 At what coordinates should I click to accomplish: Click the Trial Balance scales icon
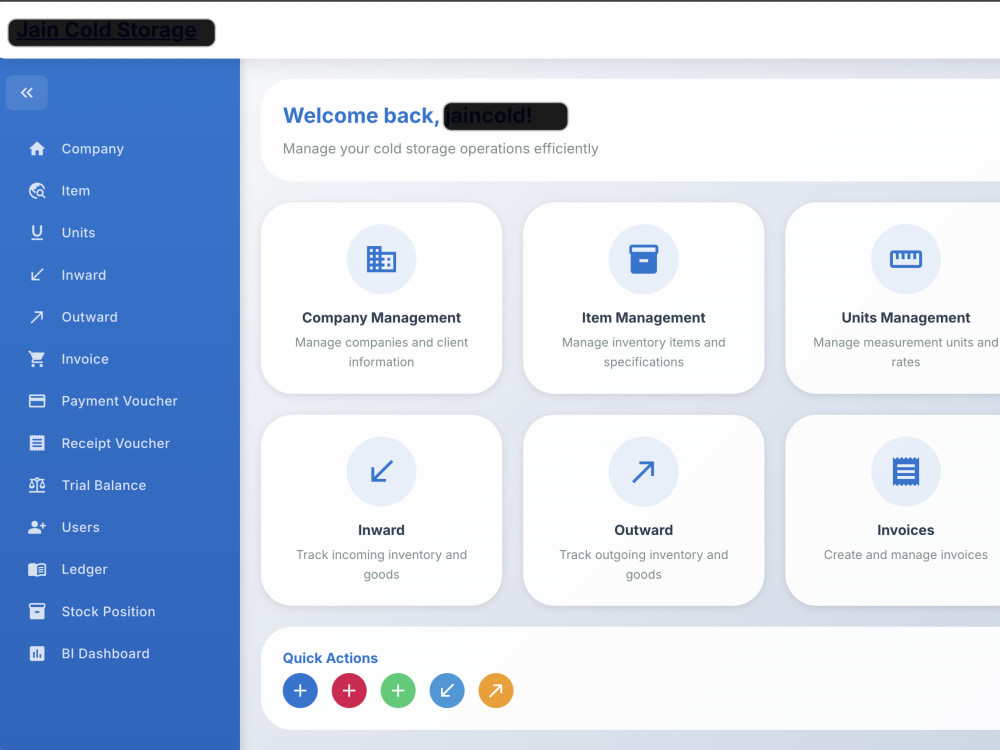(37, 485)
